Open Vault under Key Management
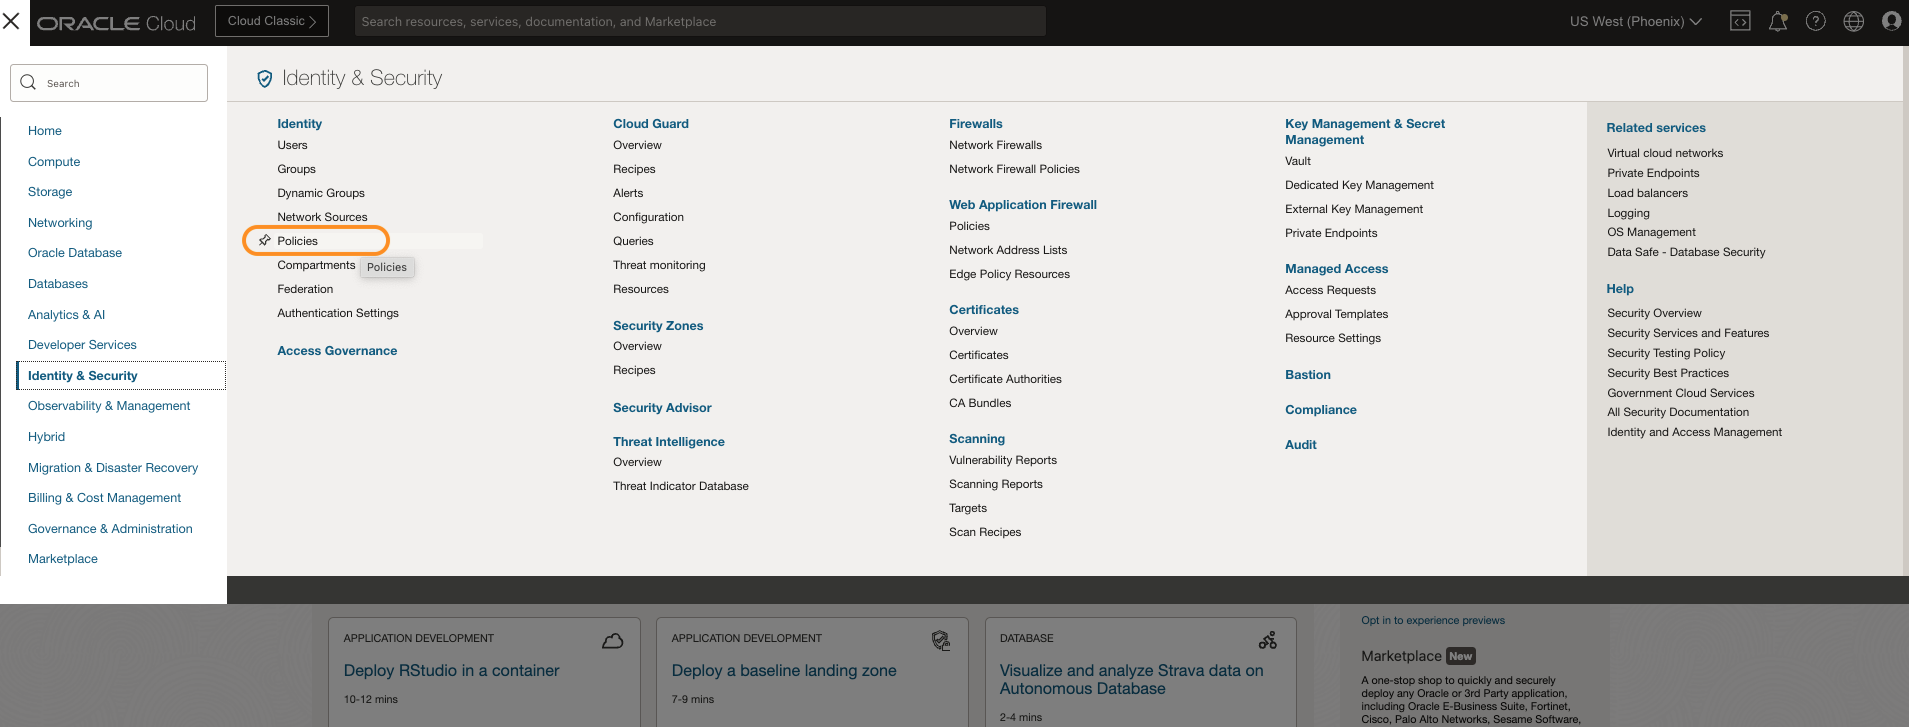The image size is (1909, 727). [1298, 161]
